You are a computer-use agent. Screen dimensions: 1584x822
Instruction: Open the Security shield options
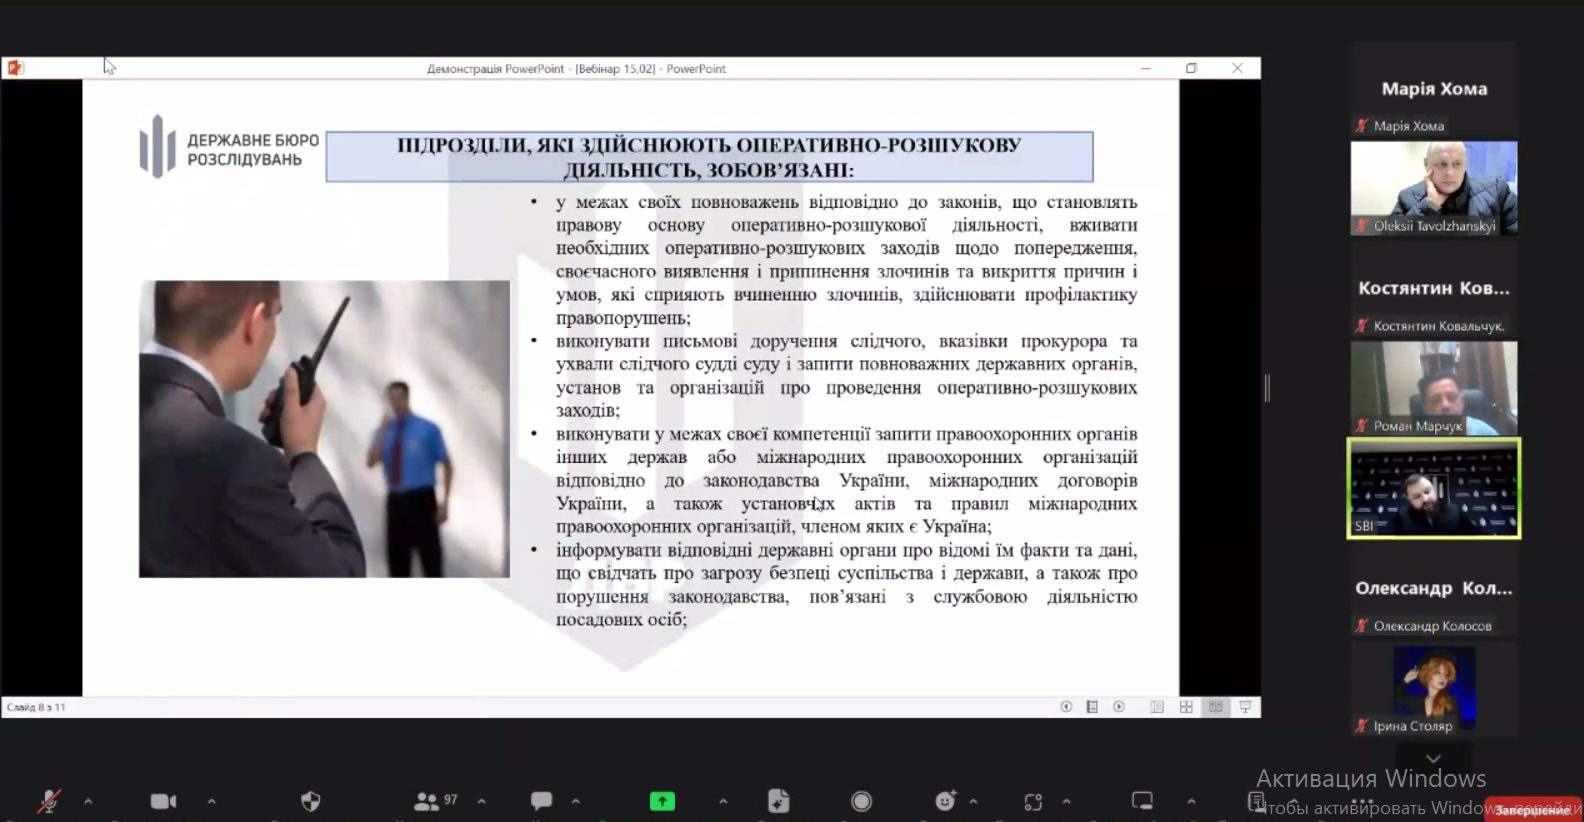[311, 801]
